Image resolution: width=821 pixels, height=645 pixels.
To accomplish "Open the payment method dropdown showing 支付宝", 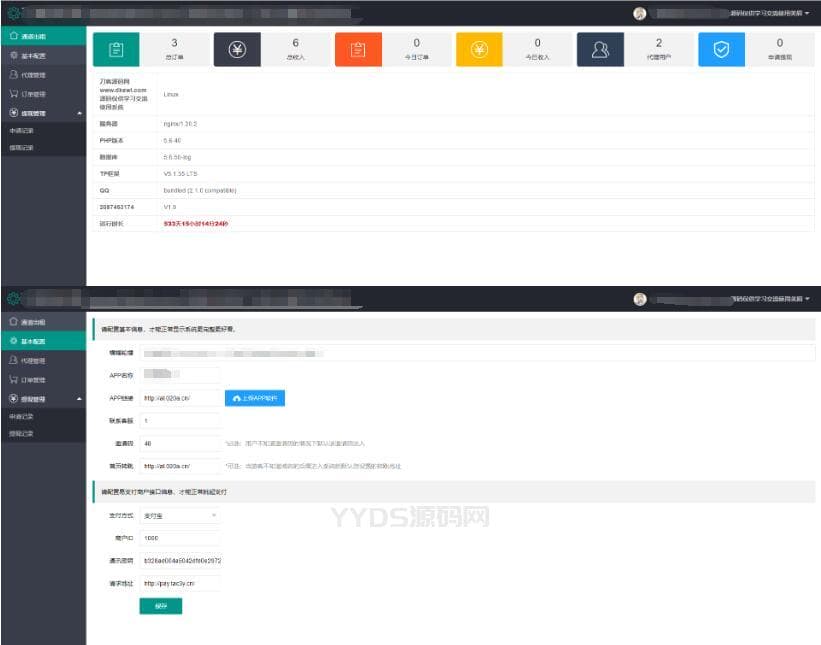I will (x=180, y=516).
